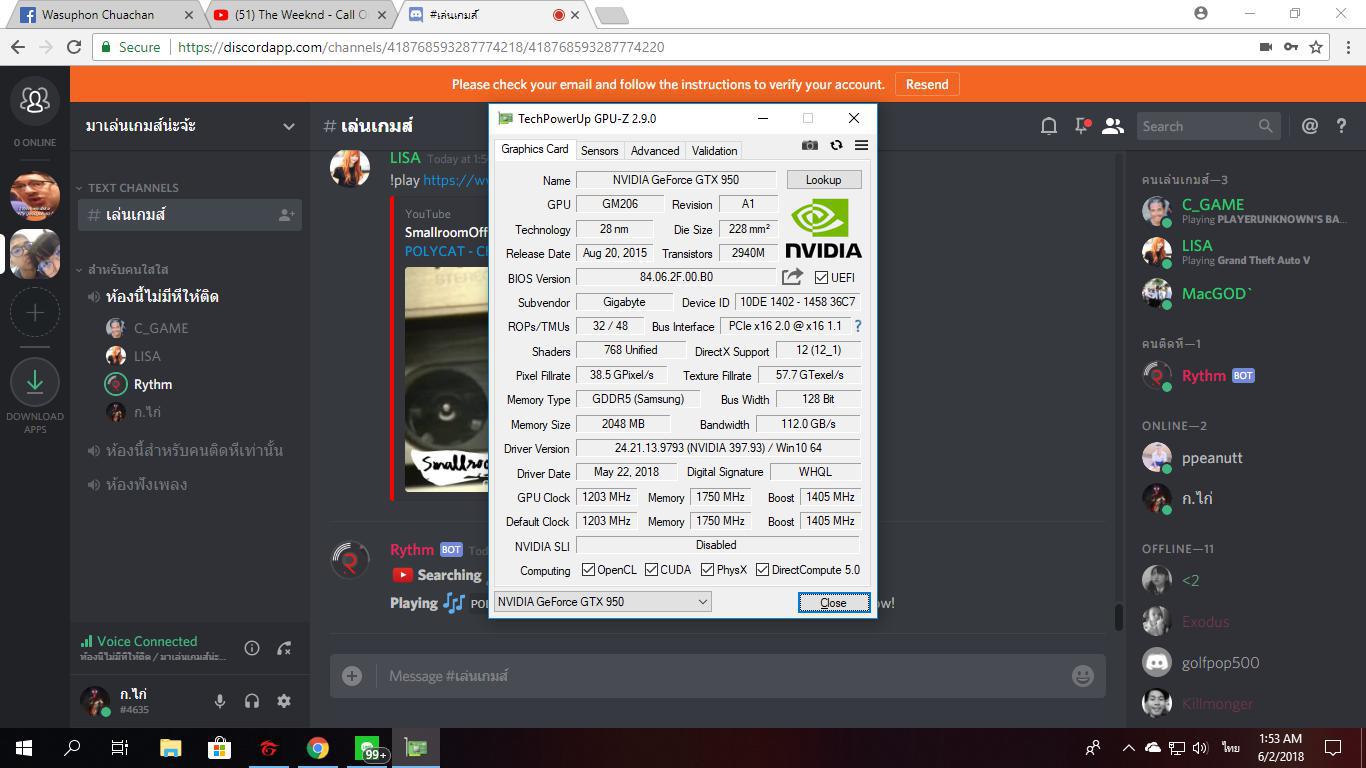Toggle the CUDA checkbox
Viewport: 1366px width, 768px height.
tap(651, 570)
